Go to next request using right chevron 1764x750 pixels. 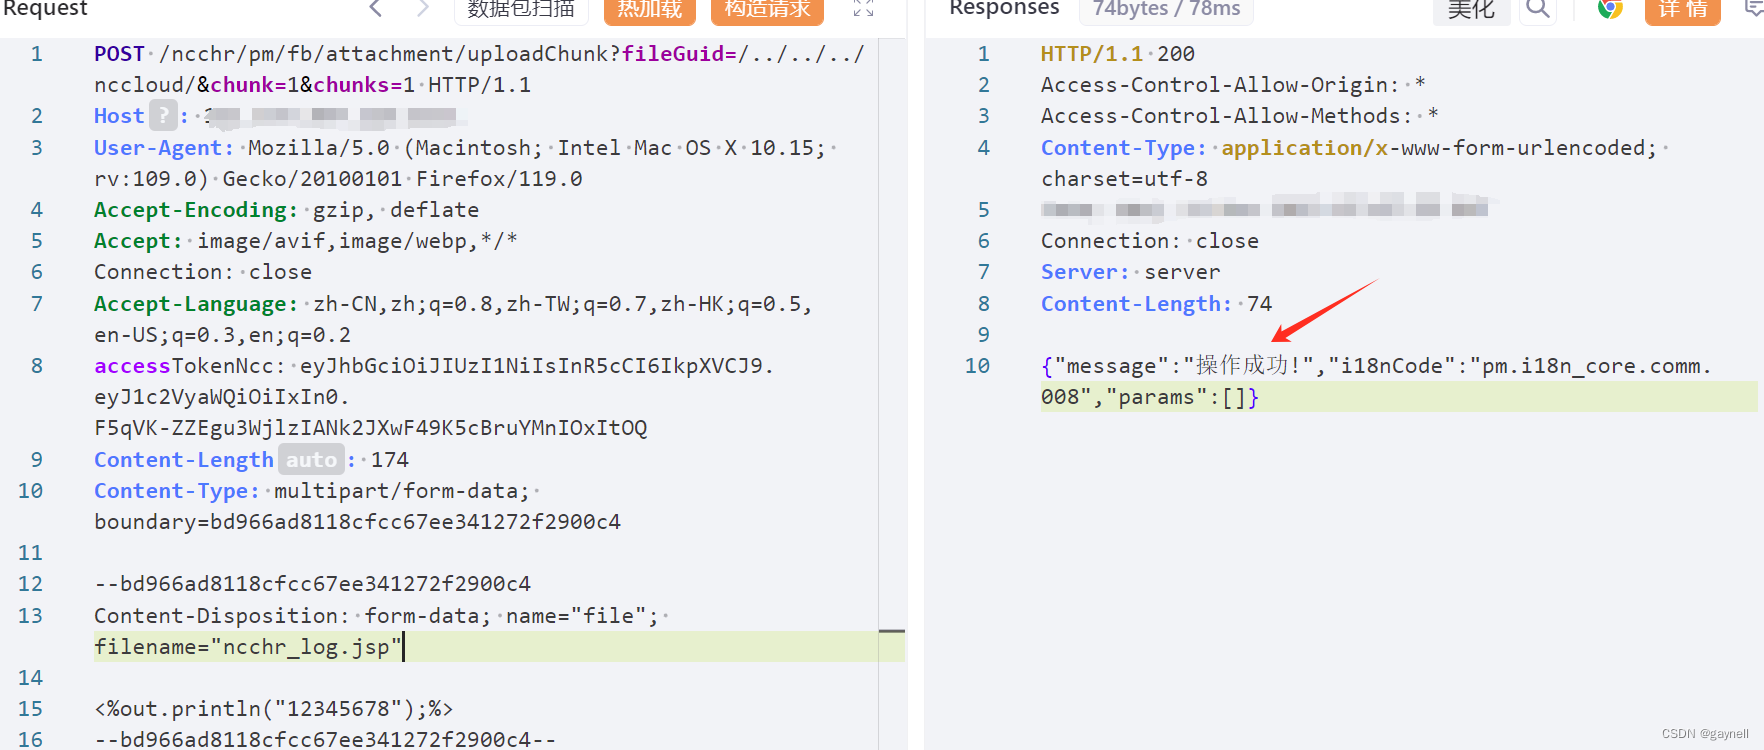[x=423, y=8]
